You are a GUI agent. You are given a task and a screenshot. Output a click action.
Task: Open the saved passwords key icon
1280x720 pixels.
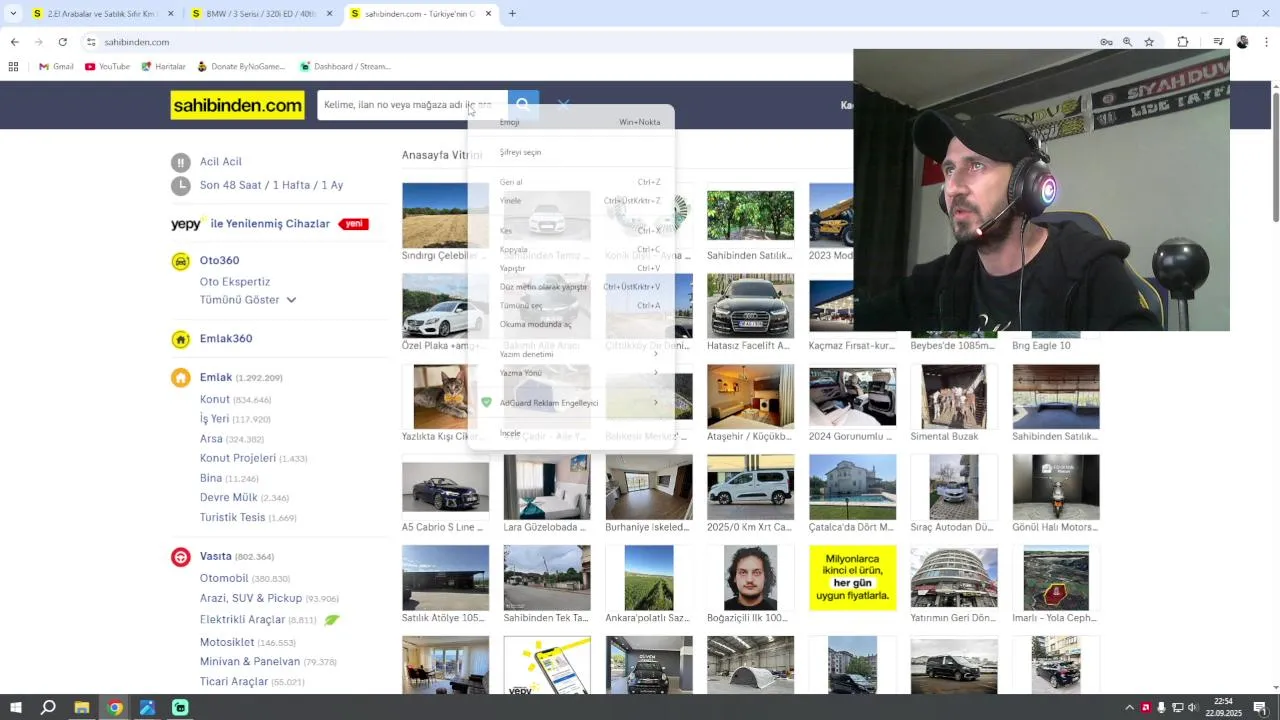tap(1106, 42)
